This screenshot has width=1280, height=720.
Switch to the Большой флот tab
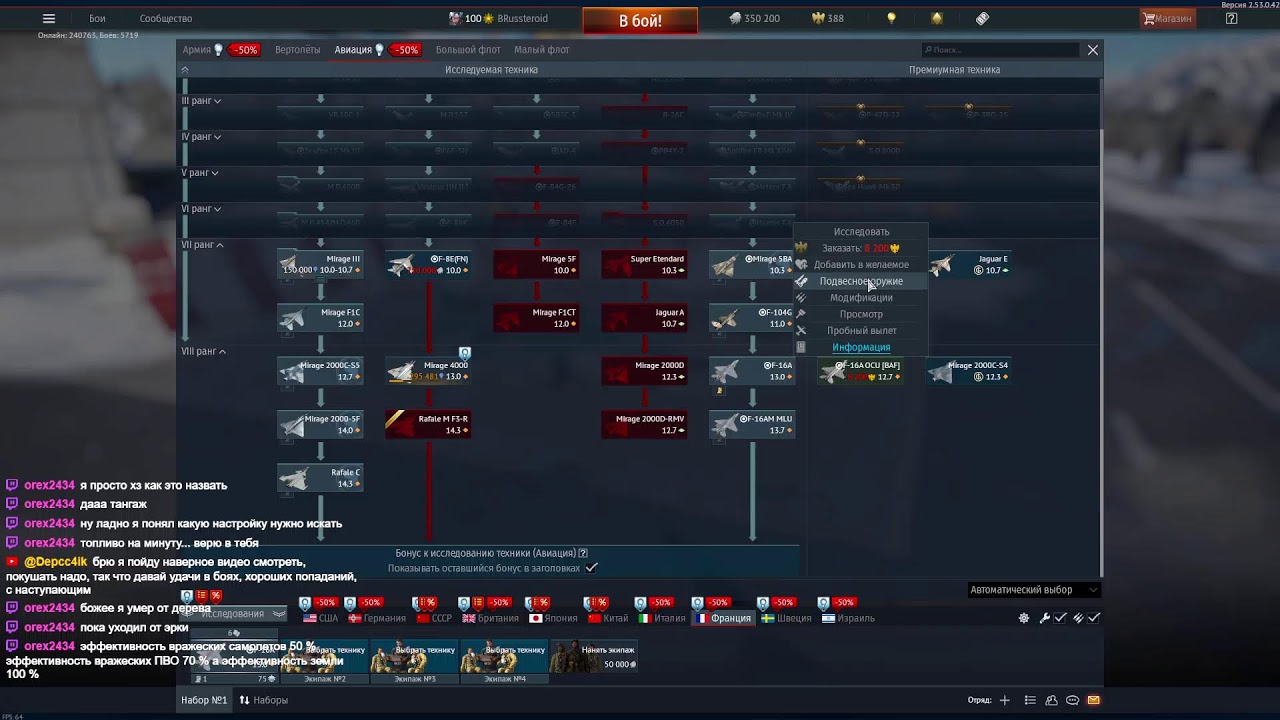468,49
